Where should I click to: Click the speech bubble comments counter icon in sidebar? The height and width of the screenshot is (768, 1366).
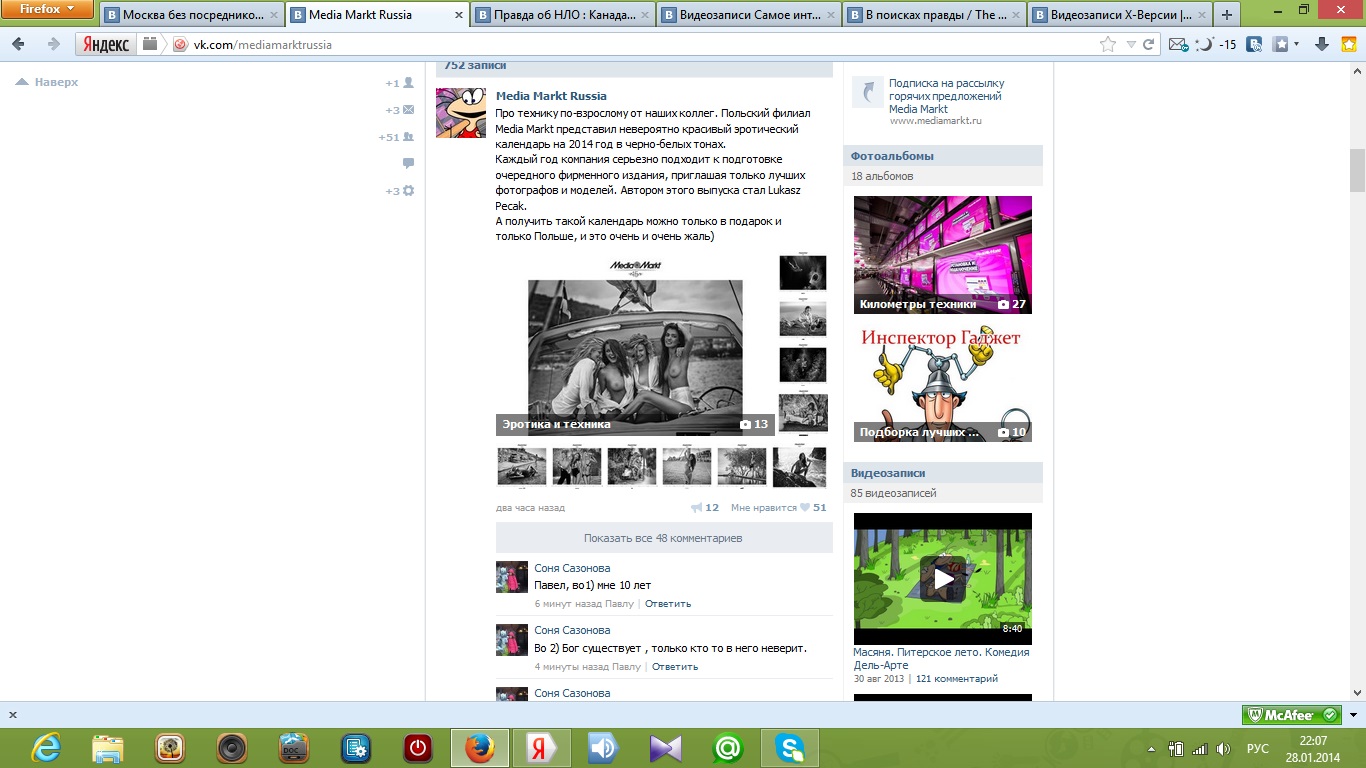coord(408,163)
